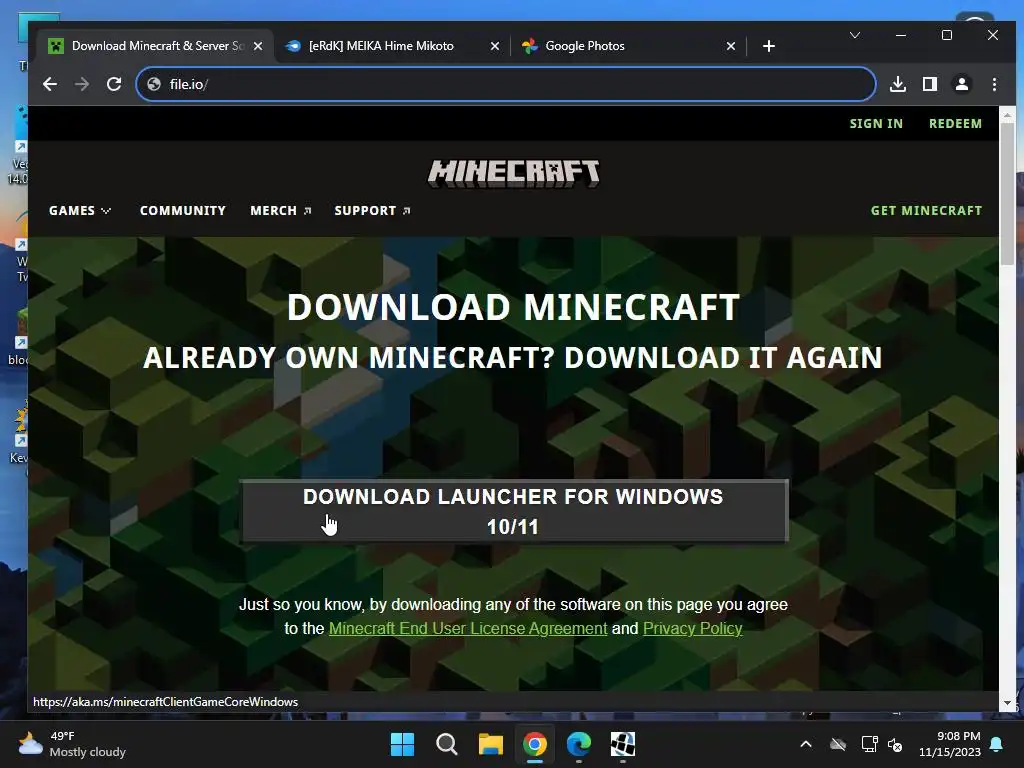Open Chrome three-dot menu
1024x768 pixels.
(994, 84)
